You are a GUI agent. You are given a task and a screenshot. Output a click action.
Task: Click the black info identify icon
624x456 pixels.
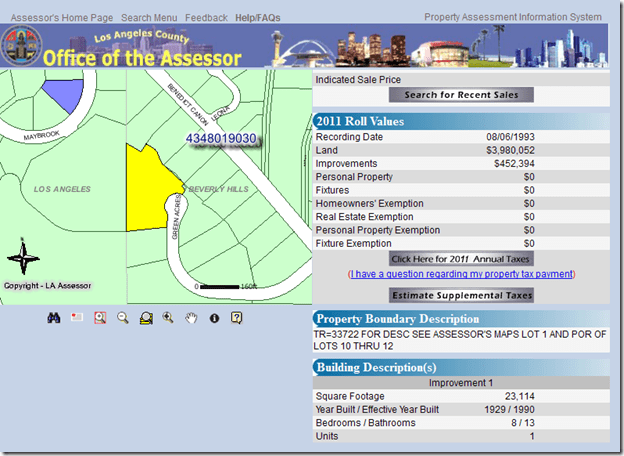tap(214, 318)
